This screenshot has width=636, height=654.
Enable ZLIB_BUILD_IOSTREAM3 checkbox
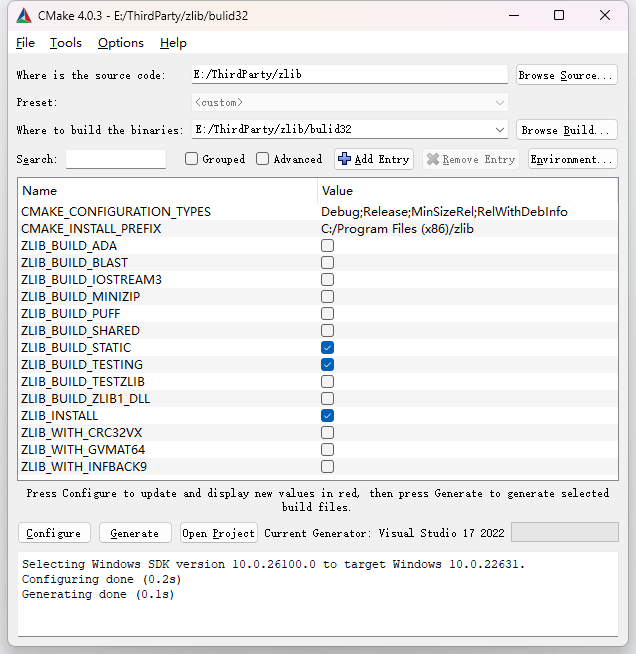[327, 280]
